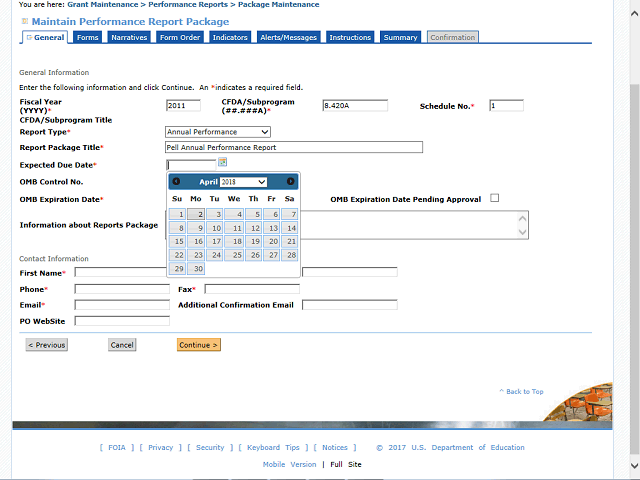Go to next month in calendar

pyautogui.click(x=290, y=181)
